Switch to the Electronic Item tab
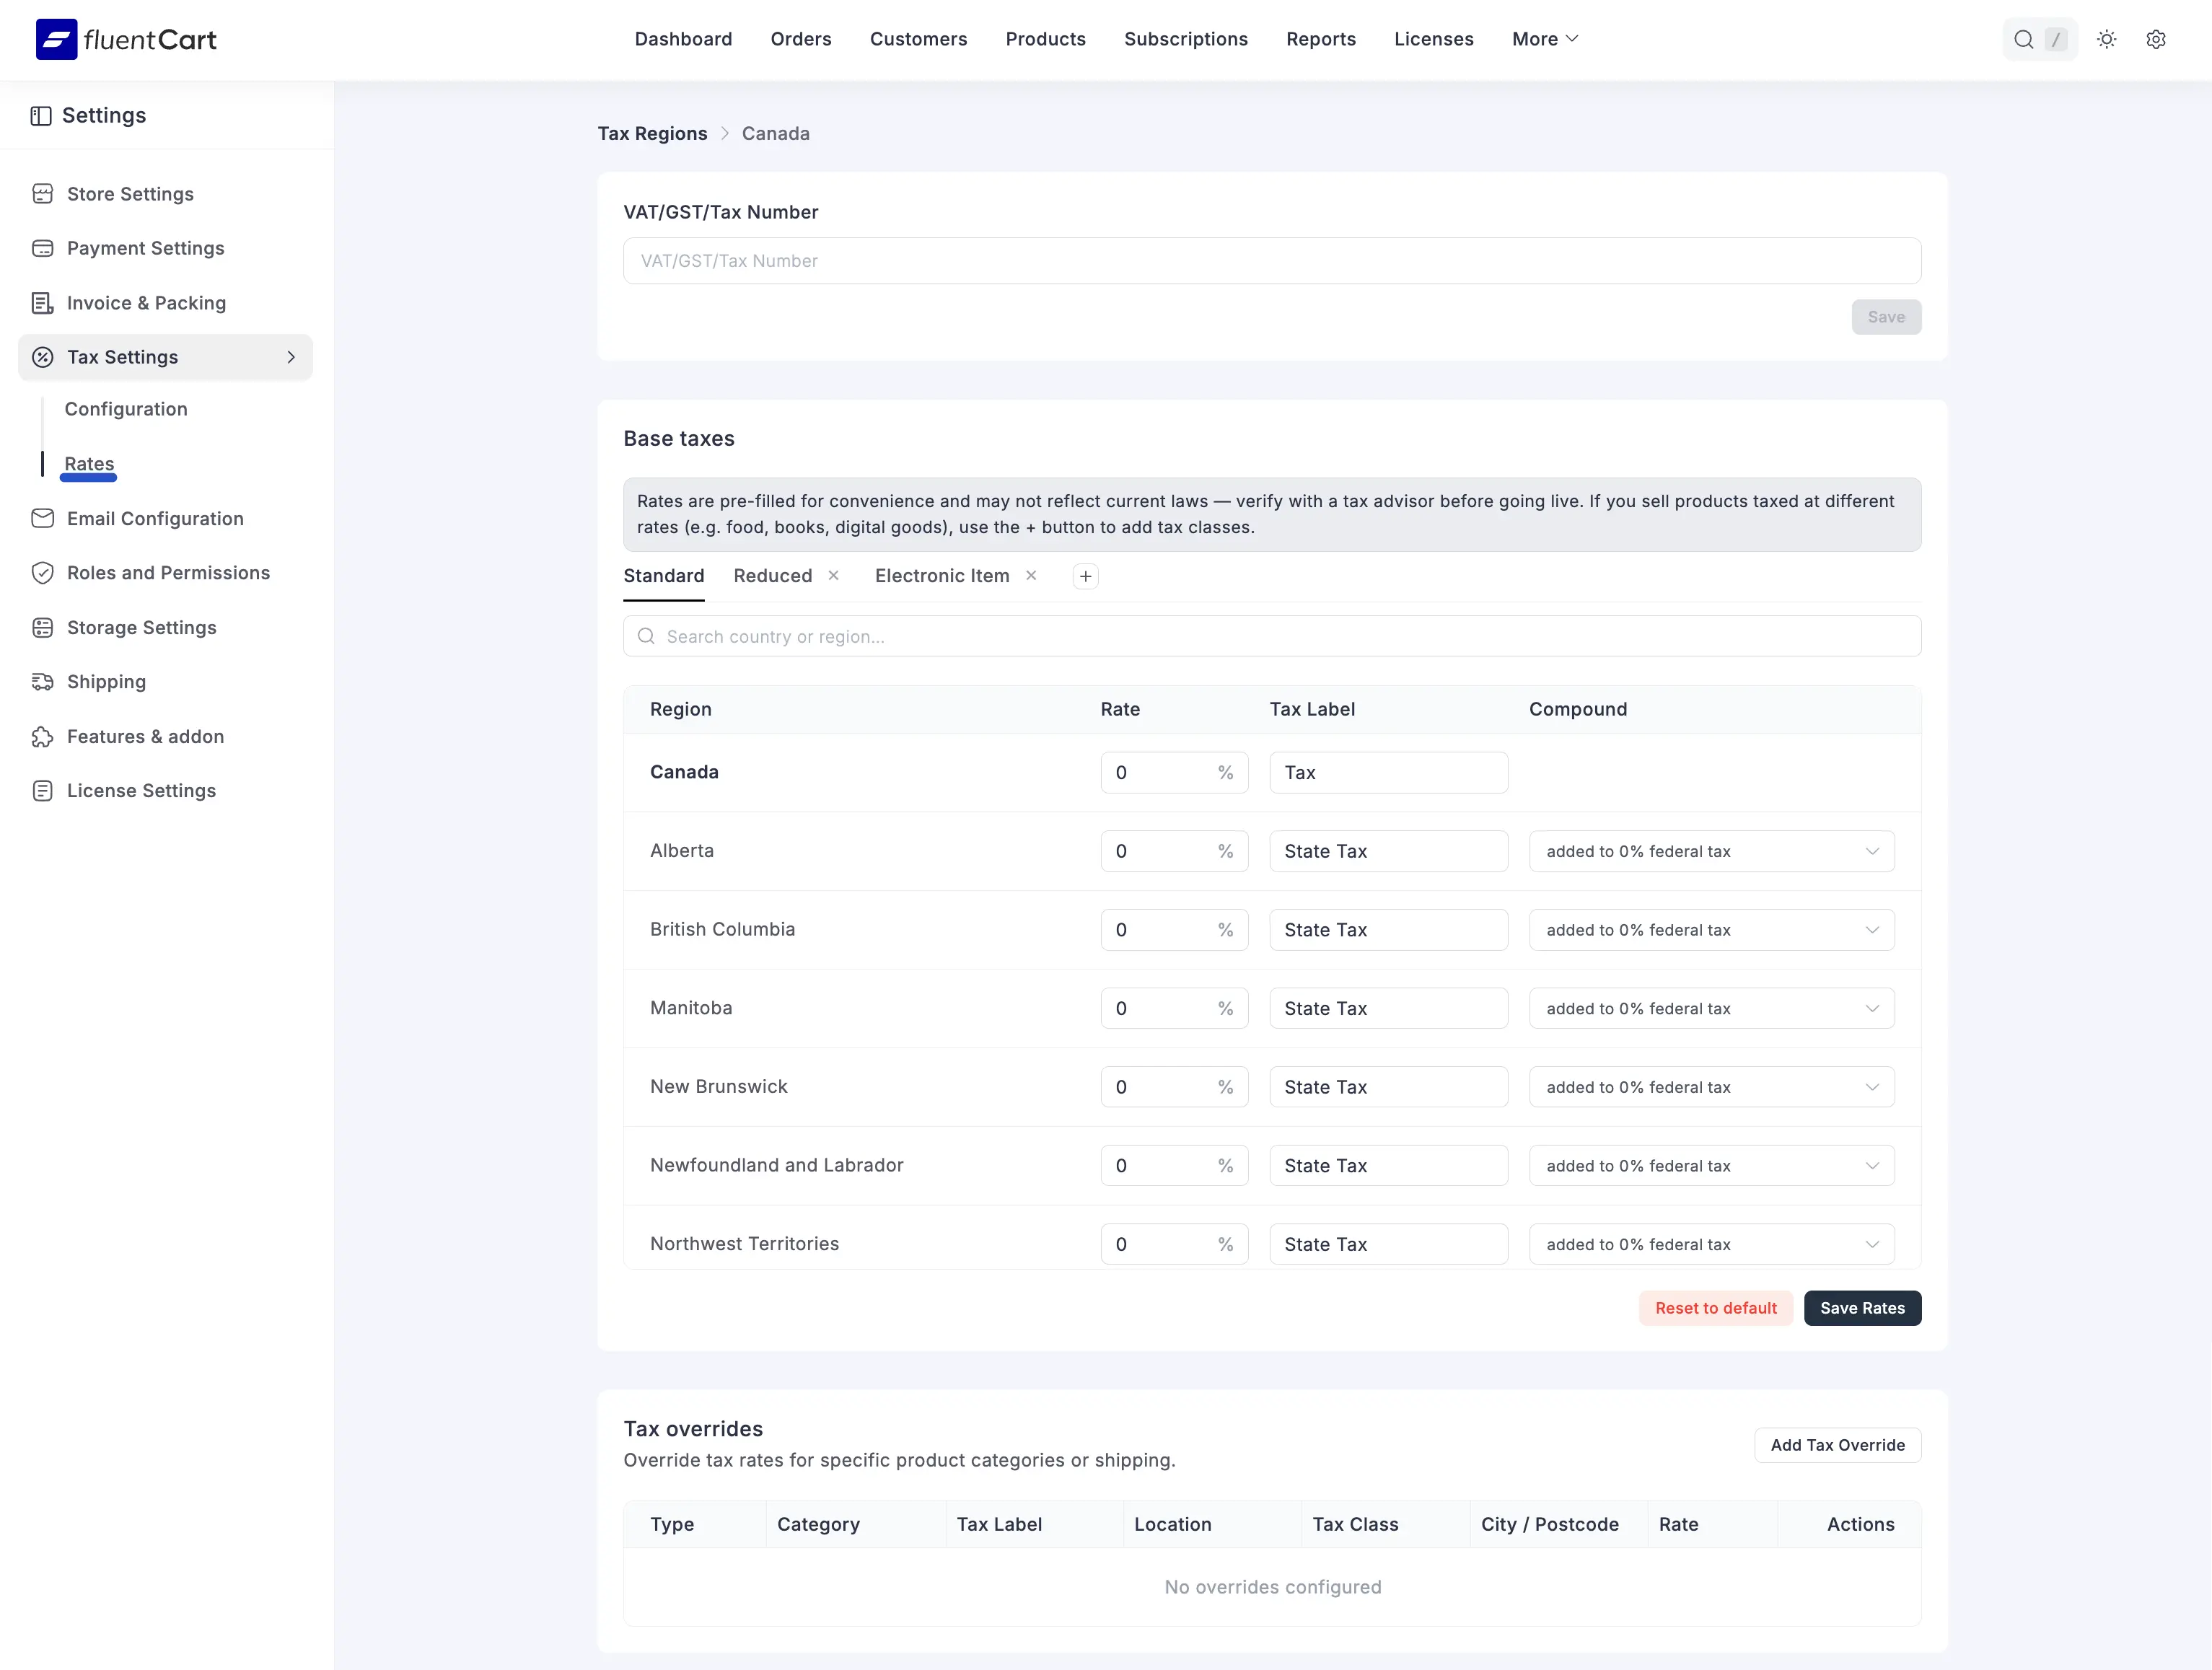2212x1670 pixels. click(x=941, y=576)
